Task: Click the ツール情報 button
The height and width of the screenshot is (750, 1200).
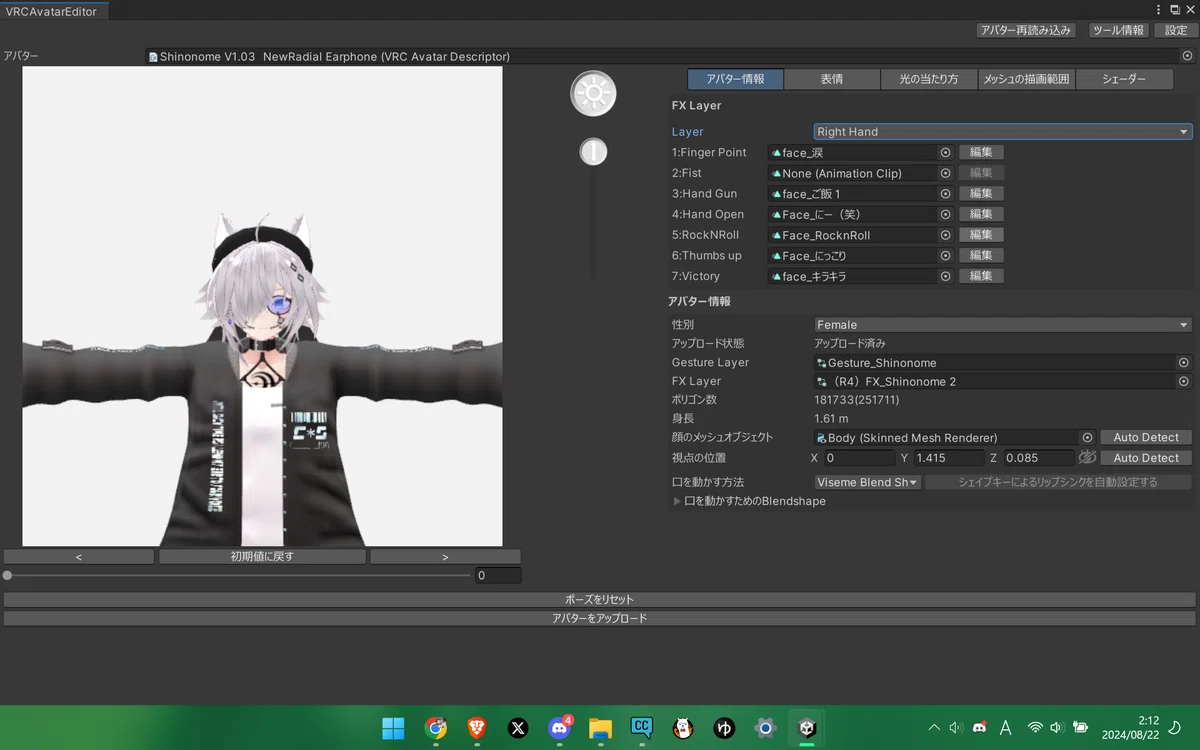Action: pyautogui.click(x=1118, y=30)
